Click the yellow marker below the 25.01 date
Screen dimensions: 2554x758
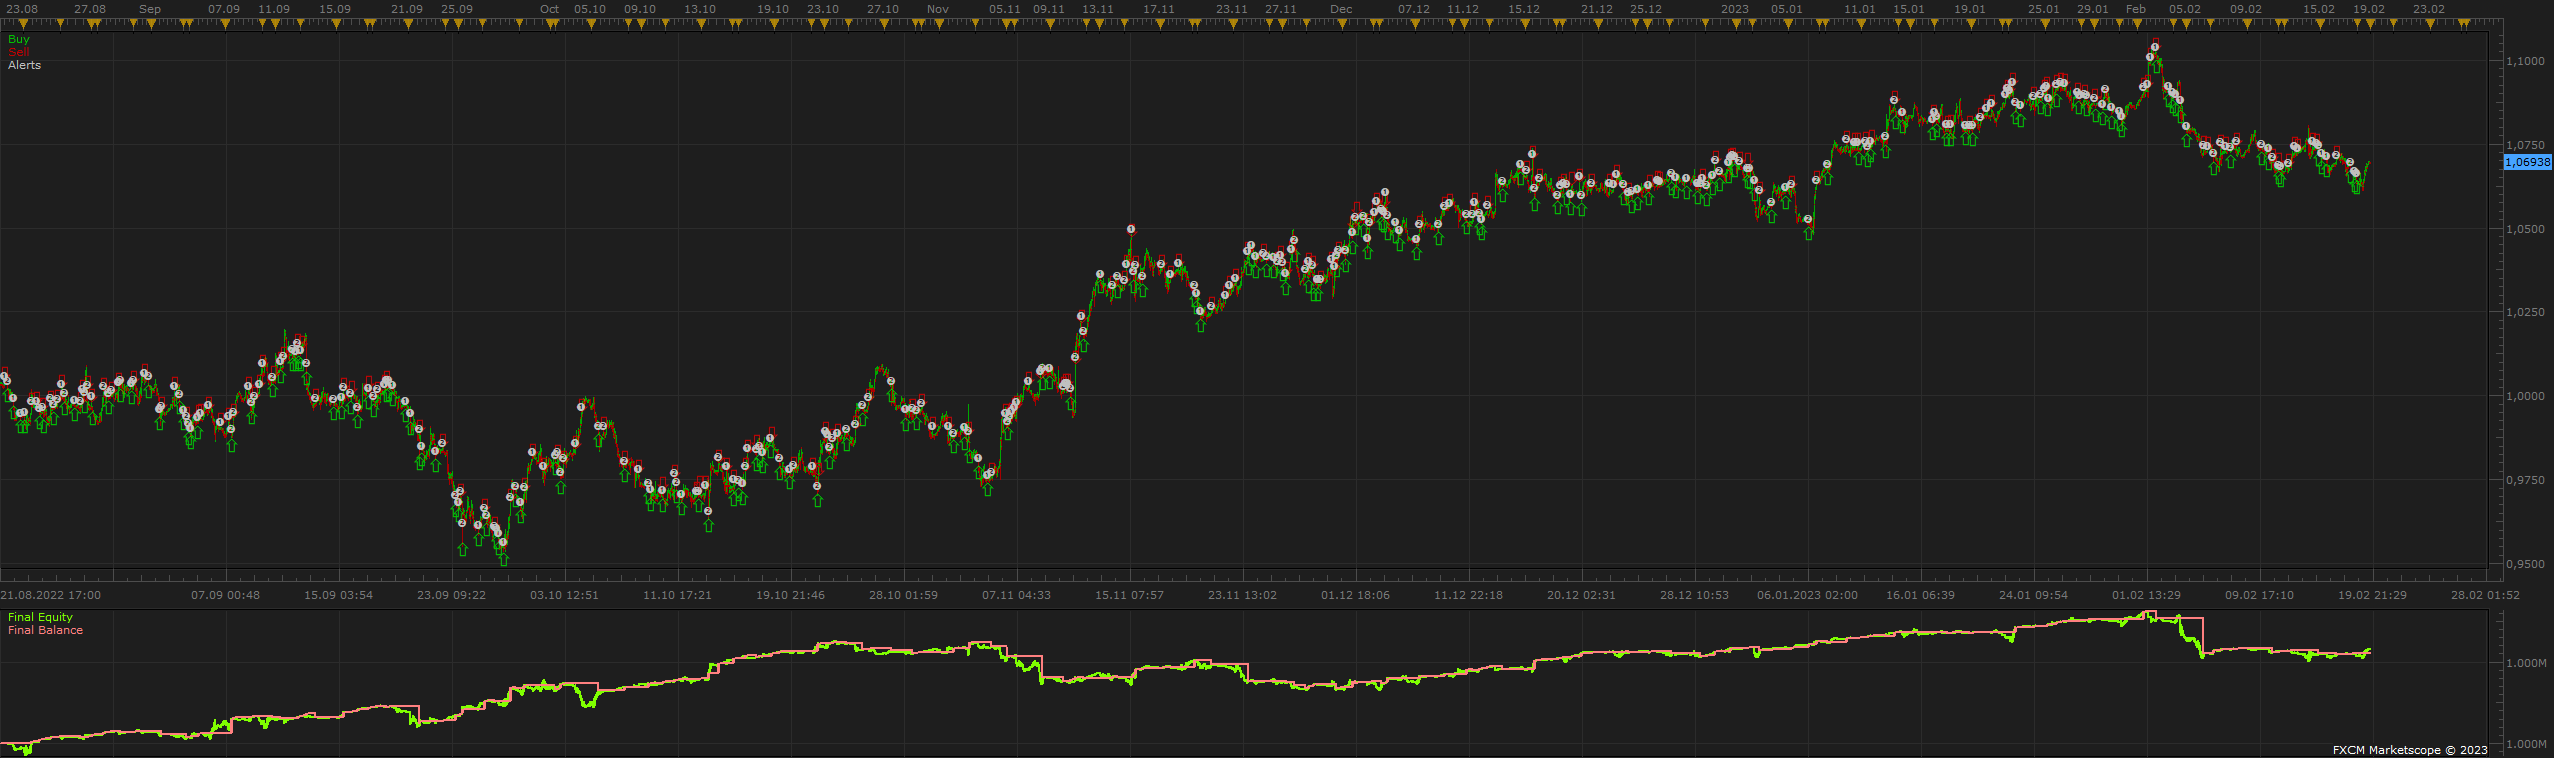coord(2044,24)
